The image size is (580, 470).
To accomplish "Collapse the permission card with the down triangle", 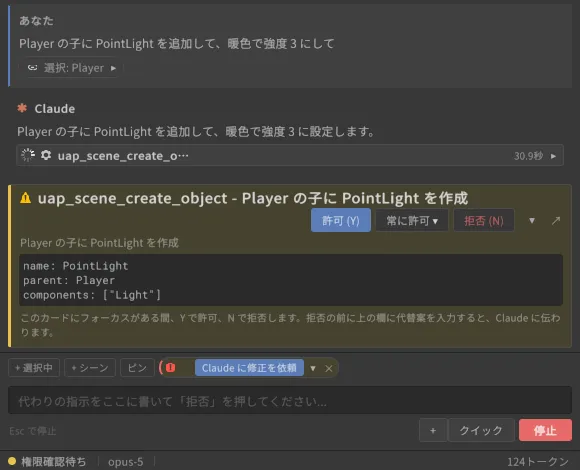I will tap(532, 221).
